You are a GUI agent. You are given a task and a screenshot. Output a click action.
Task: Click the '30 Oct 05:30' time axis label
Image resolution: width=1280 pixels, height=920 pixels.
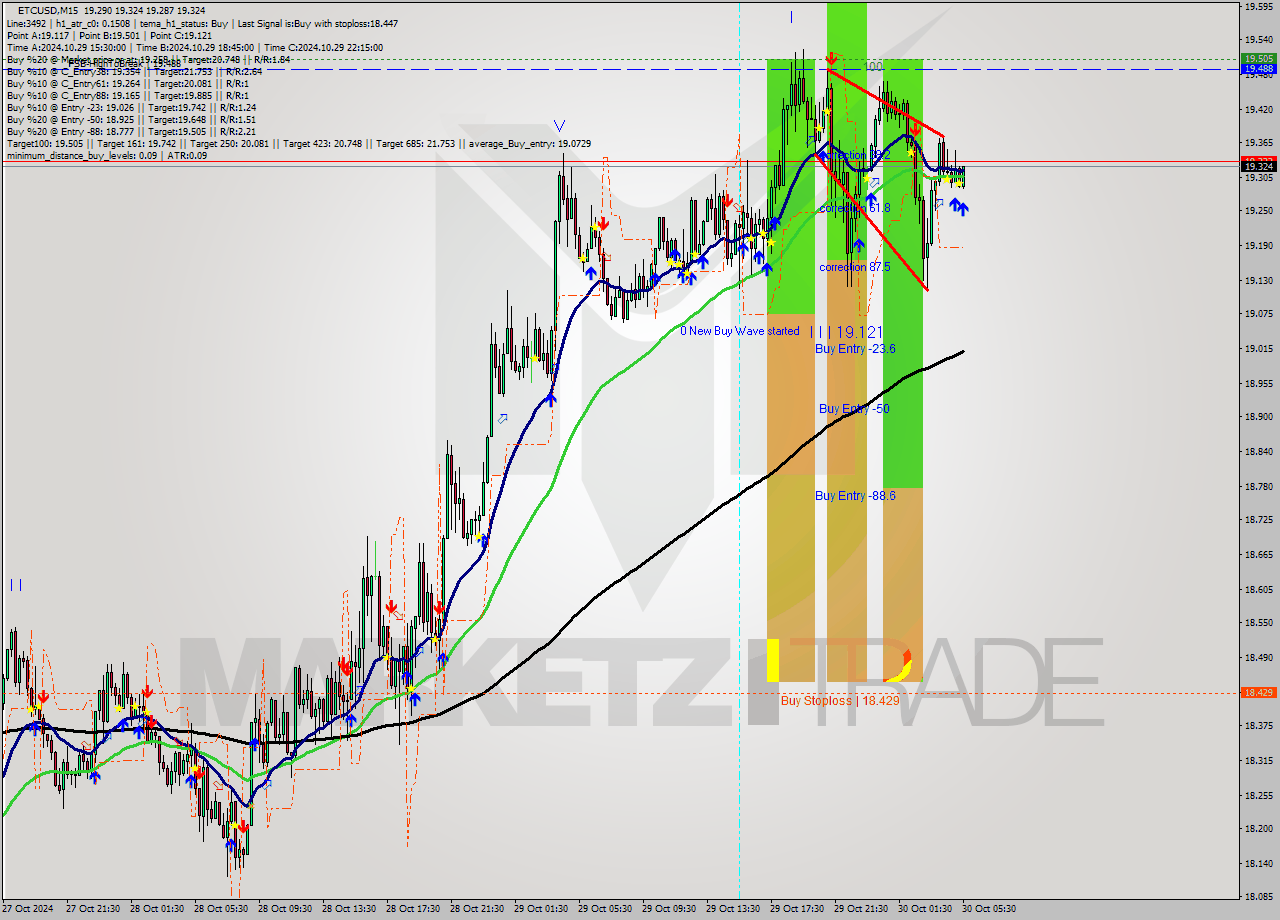pos(989,909)
